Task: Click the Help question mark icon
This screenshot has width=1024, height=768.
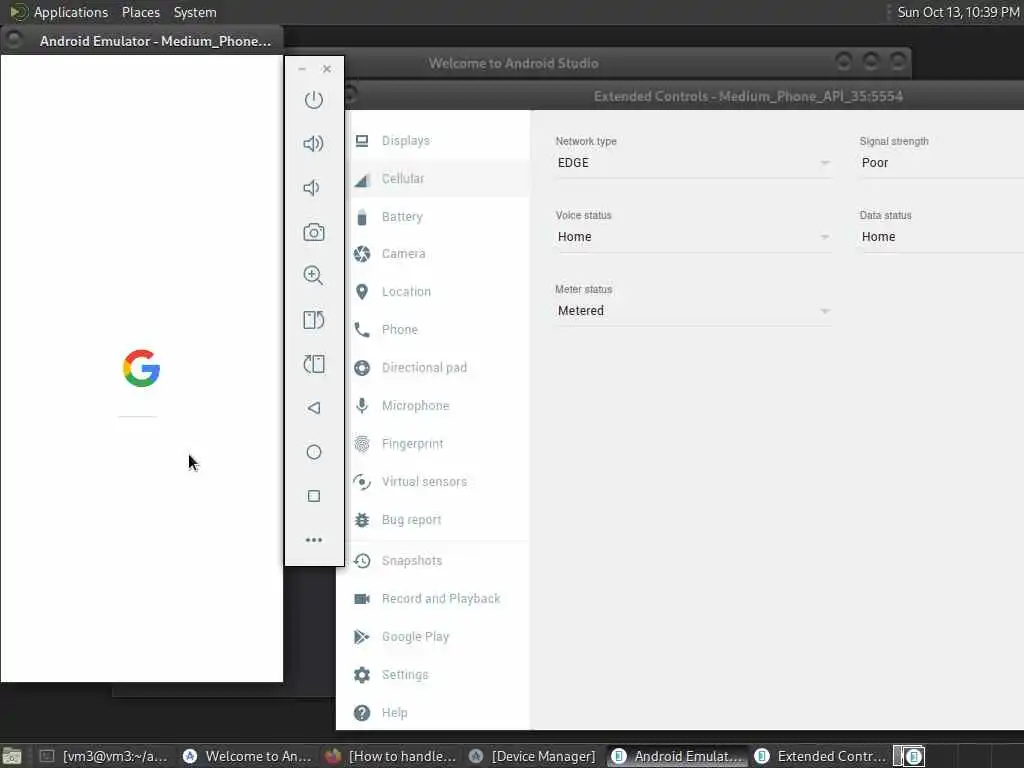Action: 362,713
